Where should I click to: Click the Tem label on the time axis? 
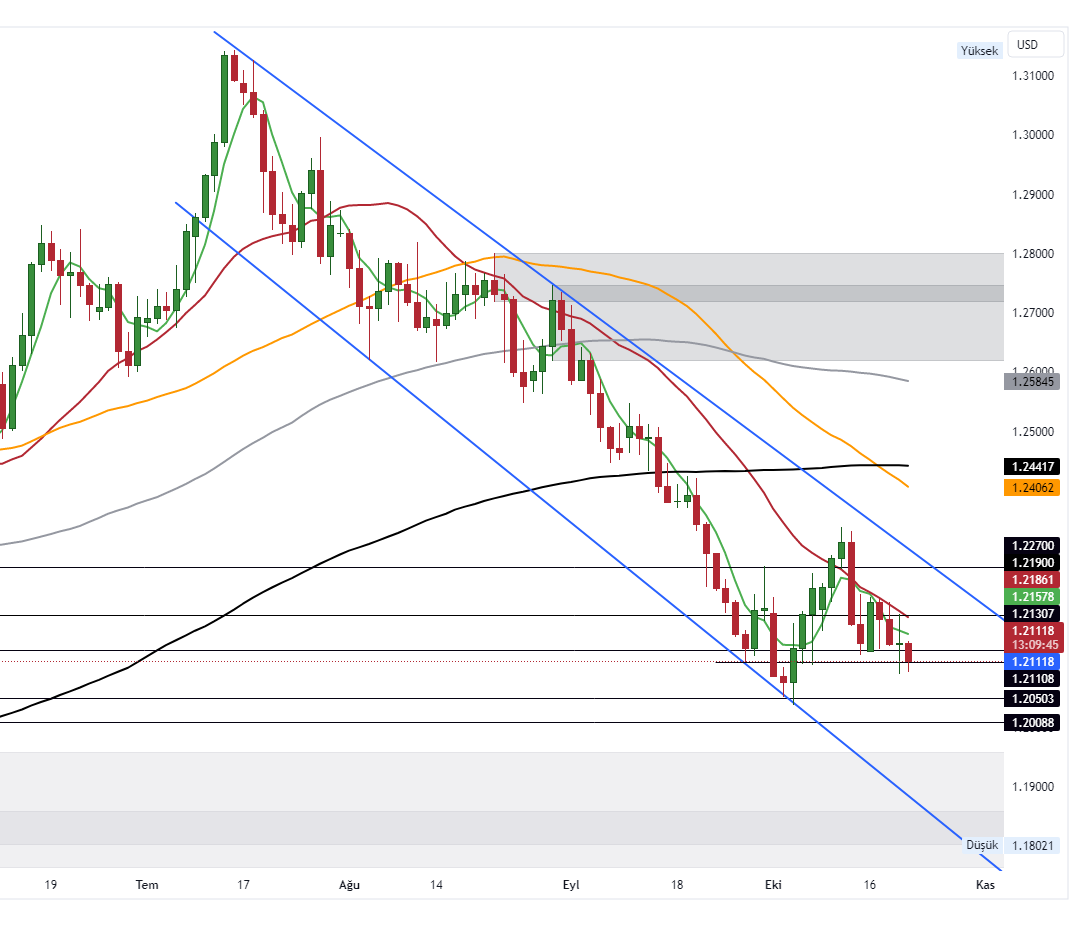[x=145, y=885]
